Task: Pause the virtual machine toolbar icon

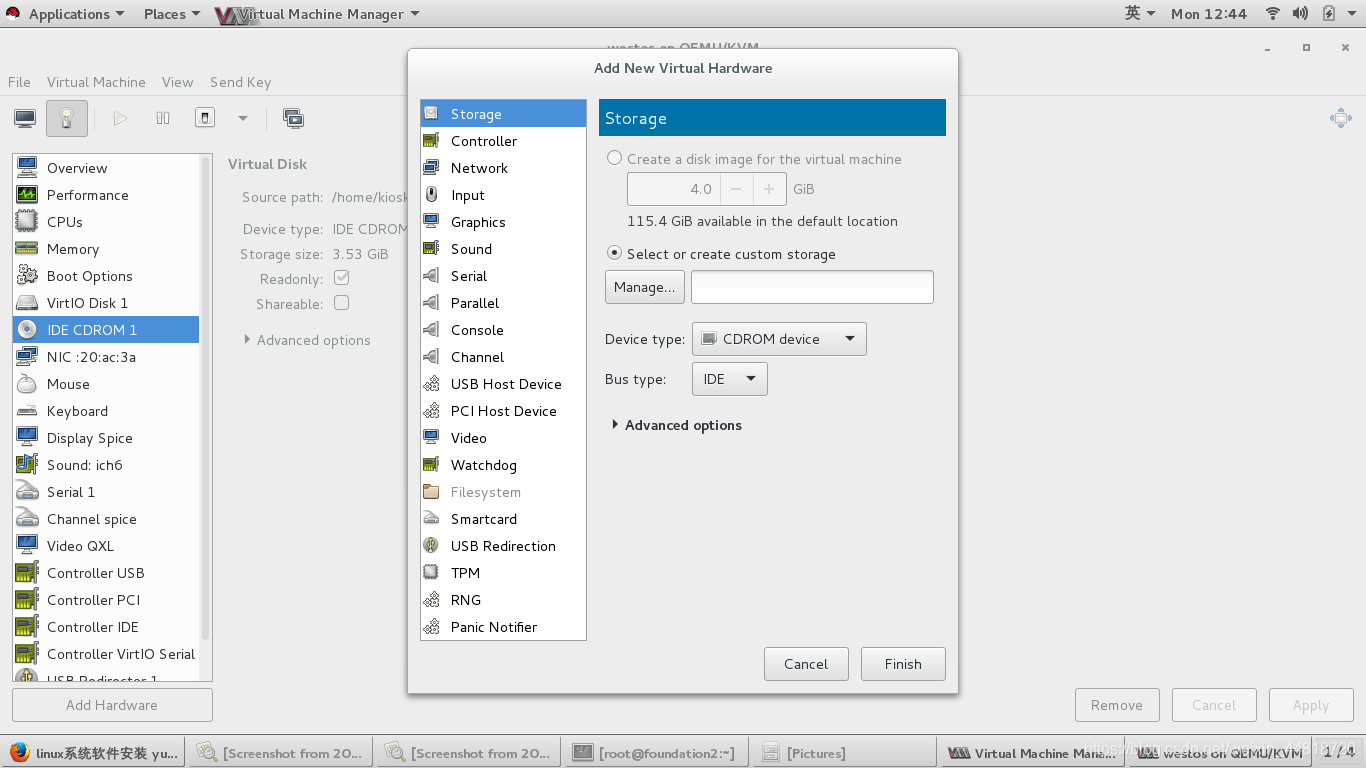Action: pos(163,118)
